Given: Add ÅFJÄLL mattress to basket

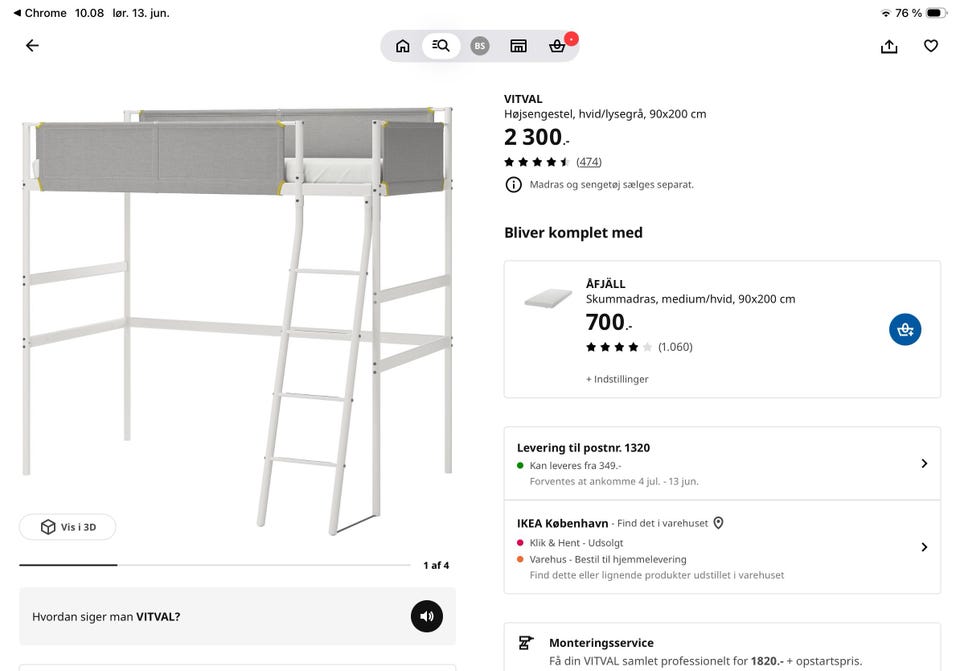Looking at the screenshot, I should 905,329.
